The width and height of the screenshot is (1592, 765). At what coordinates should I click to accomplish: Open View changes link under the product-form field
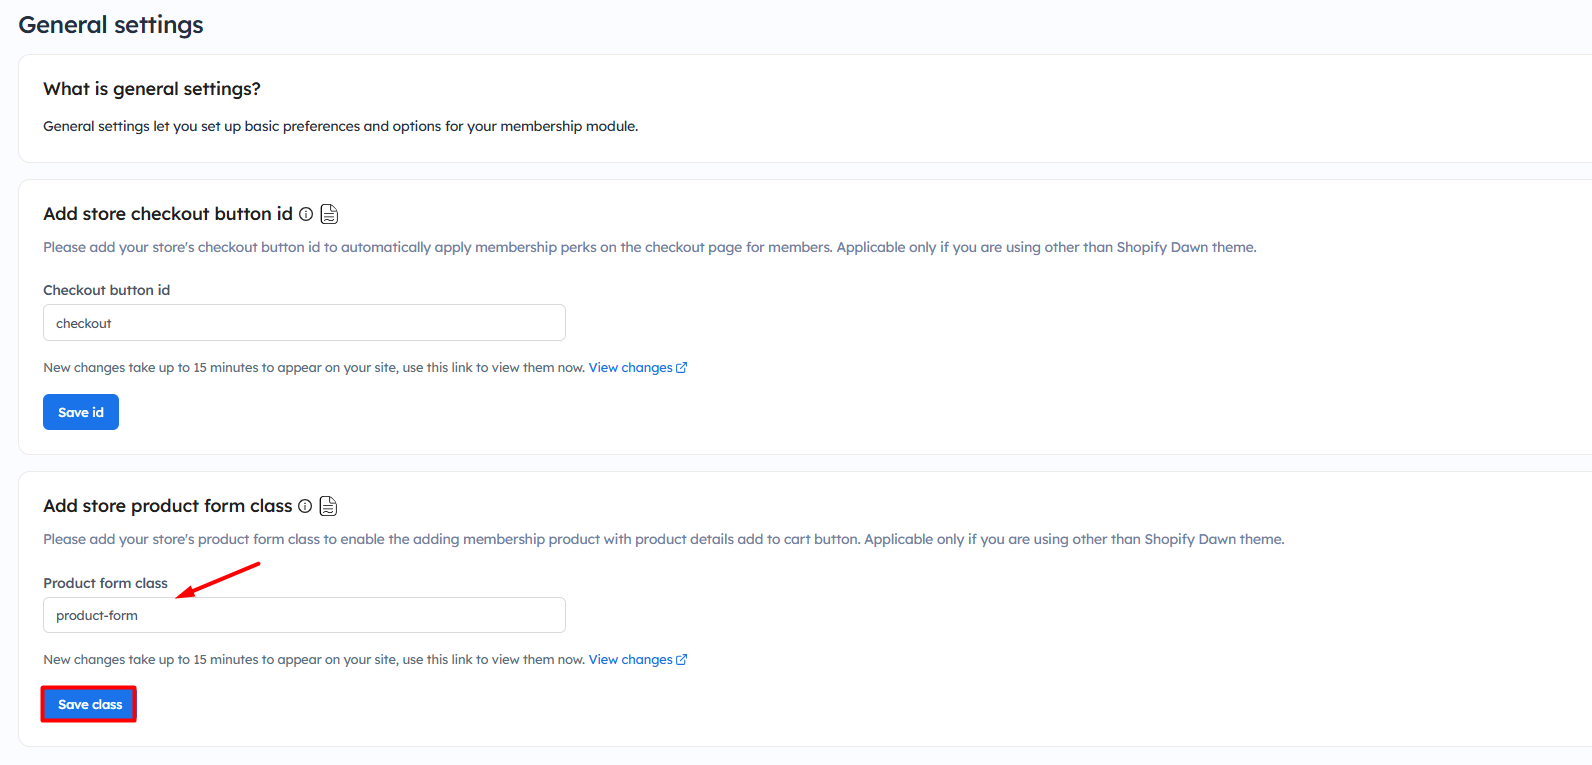[x=630, y=660]
